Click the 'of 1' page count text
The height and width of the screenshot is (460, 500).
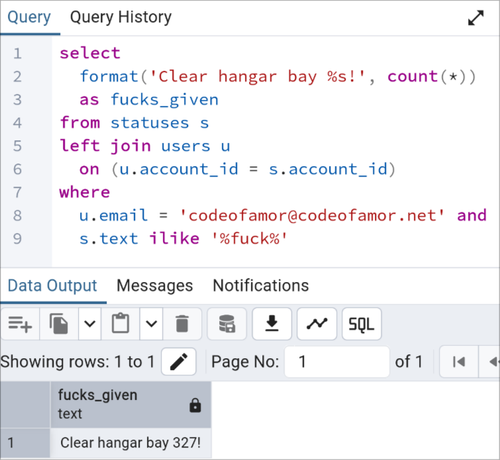[409, 362]
